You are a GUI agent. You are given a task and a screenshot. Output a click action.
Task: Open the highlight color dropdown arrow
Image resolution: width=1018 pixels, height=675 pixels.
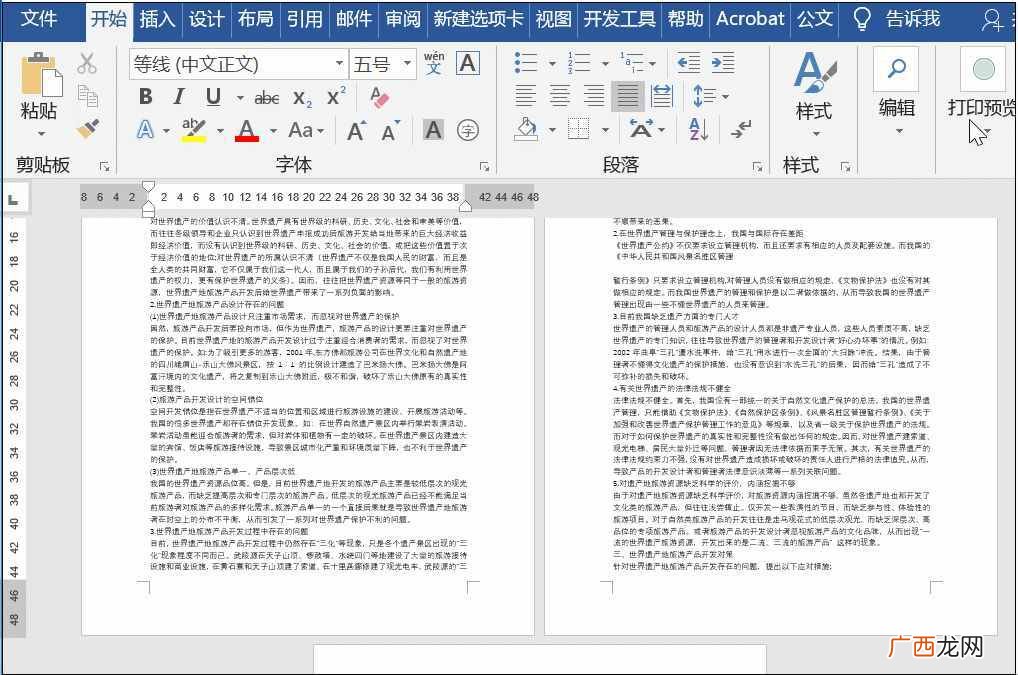coord(220,130)
